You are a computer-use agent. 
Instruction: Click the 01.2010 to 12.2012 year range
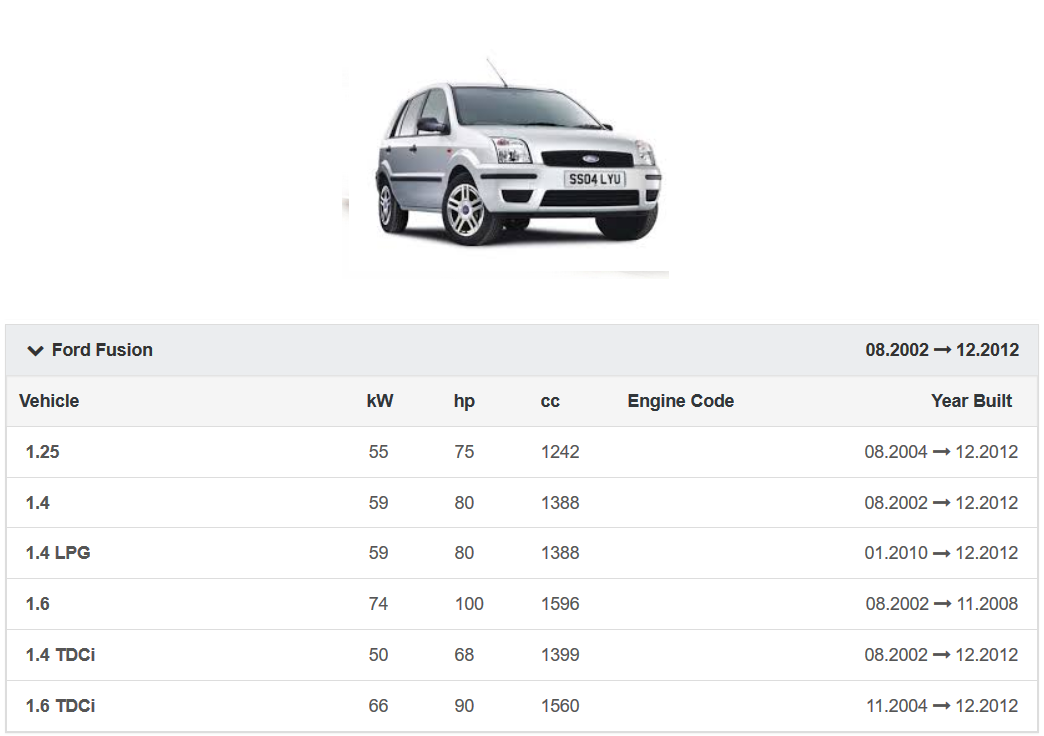tap(941, 553)
